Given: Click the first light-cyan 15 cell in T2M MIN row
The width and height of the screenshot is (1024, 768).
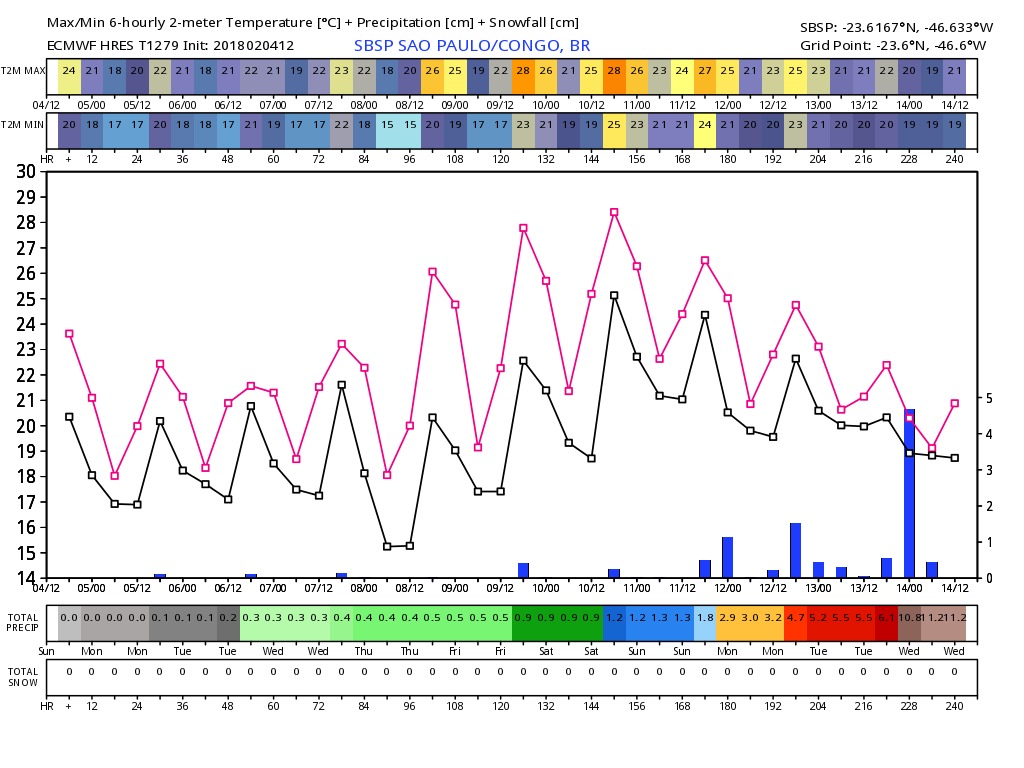Looking at the screenshot, I should 387,124.
